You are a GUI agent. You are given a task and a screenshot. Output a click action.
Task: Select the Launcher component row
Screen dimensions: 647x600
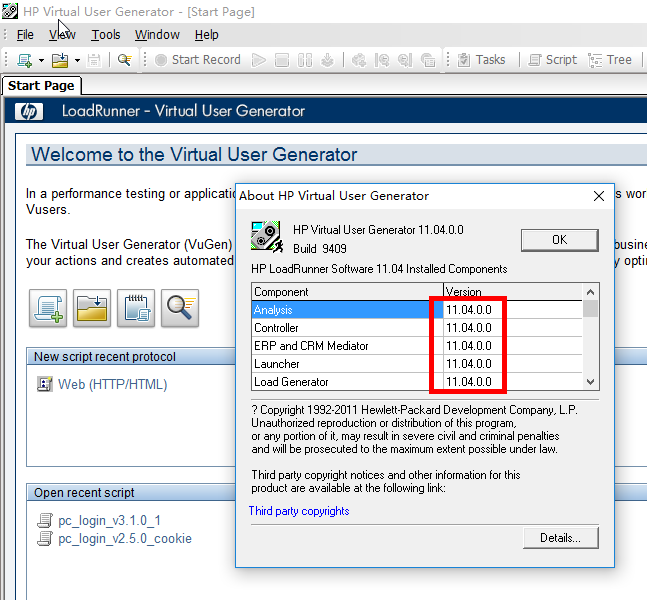(x=417, y=364)
